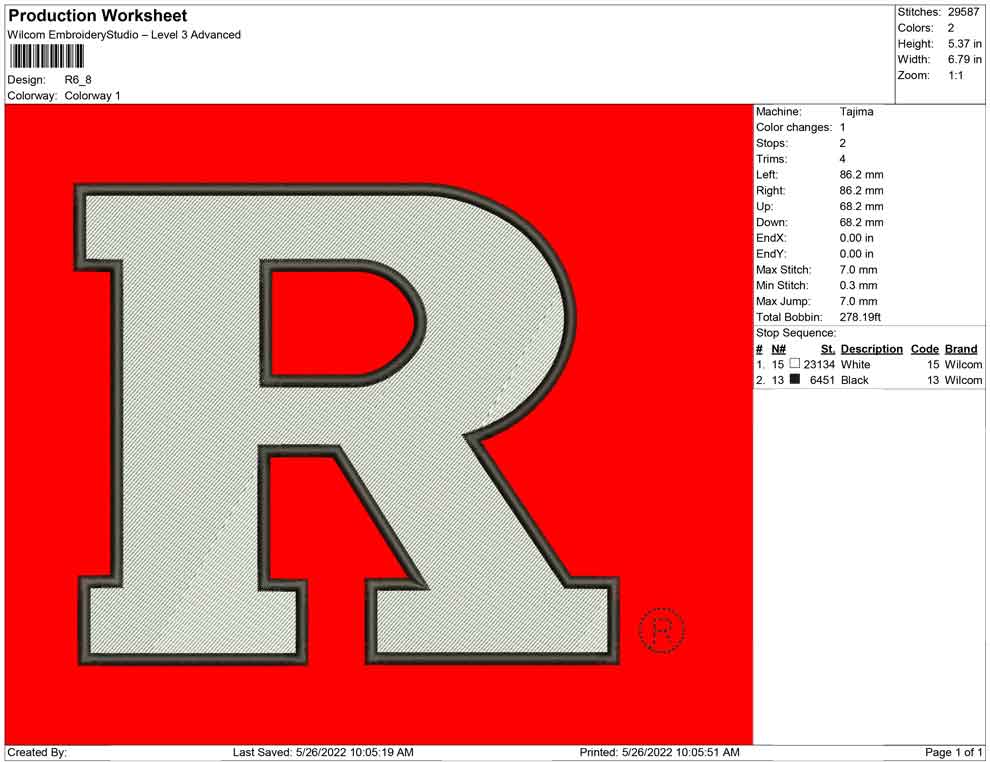Select the Stitches value 29587
This screenshot has width=990, height=762.
tap(965, 12)
